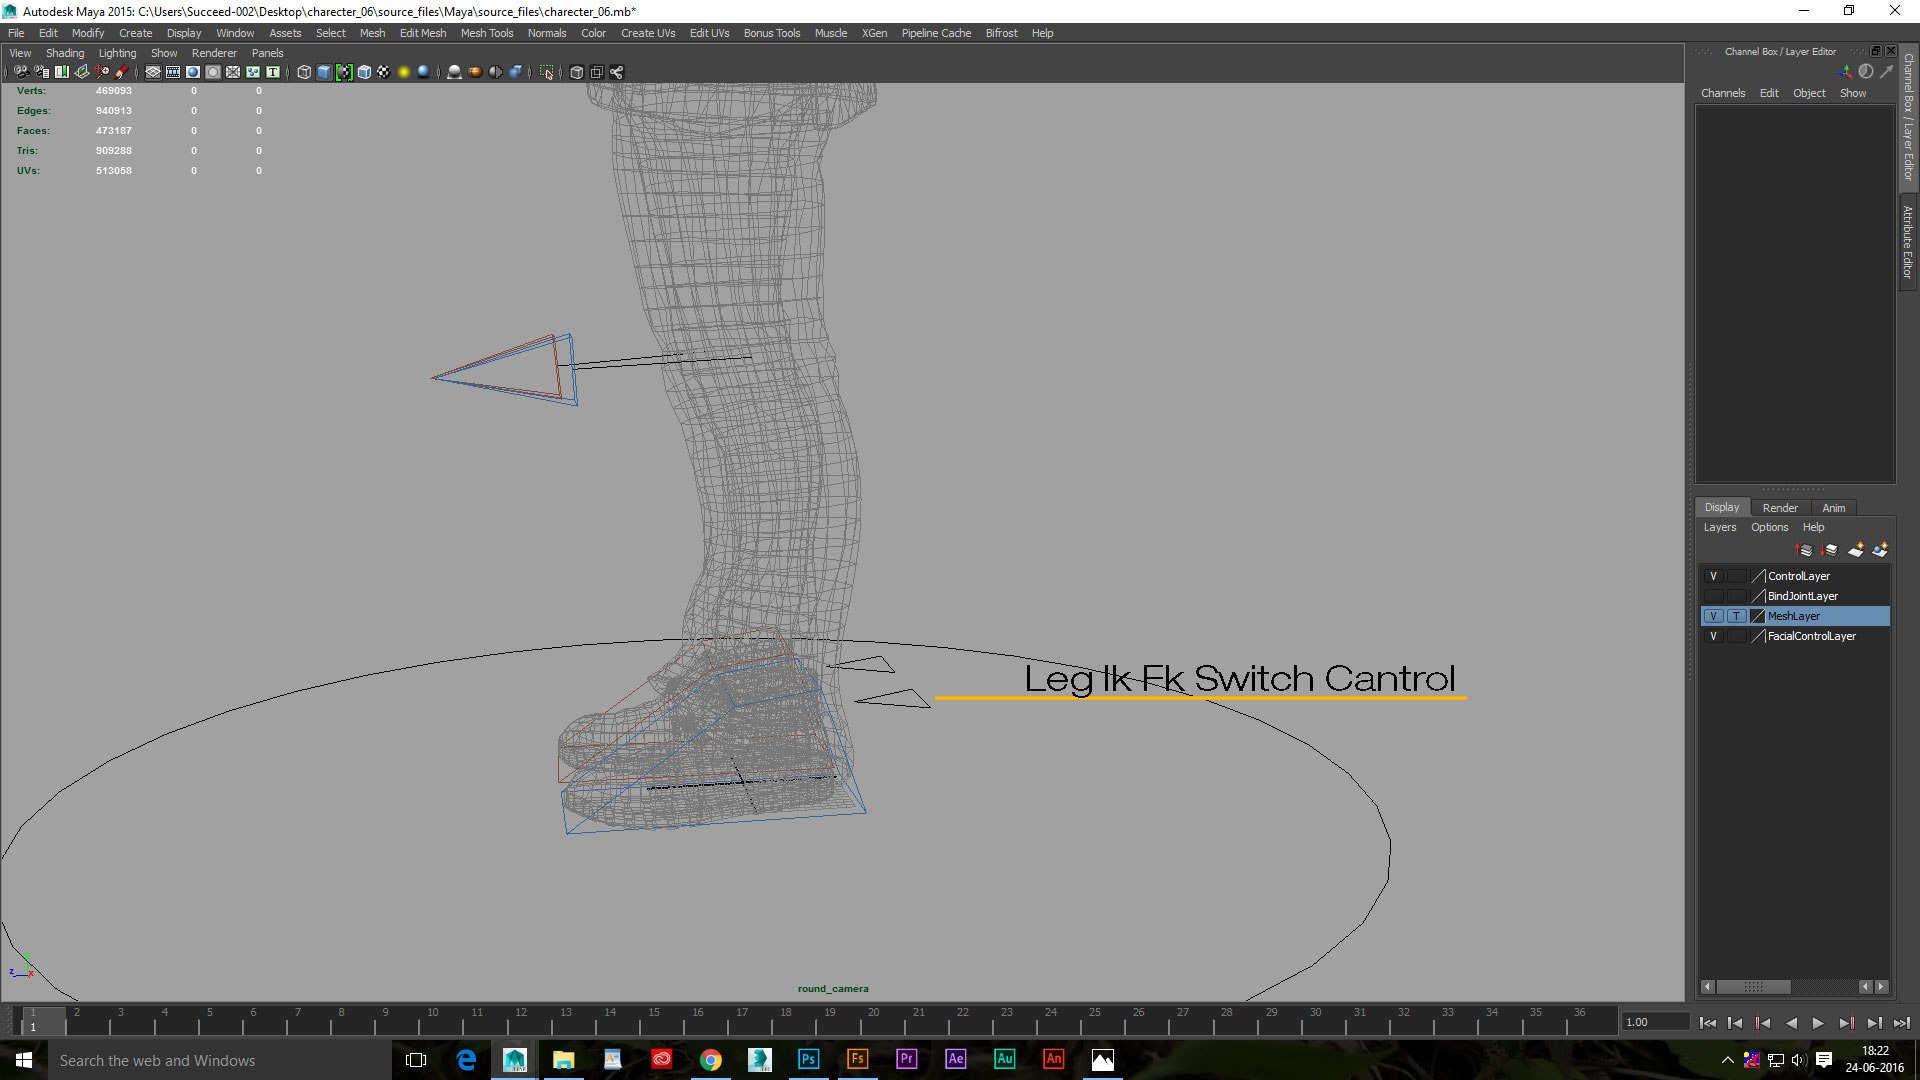Screen dimensions: 1920x1080
Task: Open ControlLayer color swatch box
Action: pos(1758,576)
